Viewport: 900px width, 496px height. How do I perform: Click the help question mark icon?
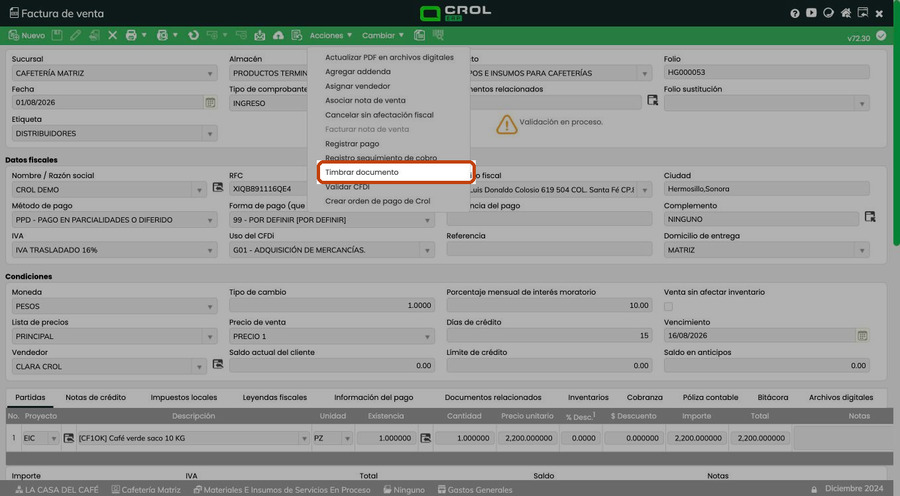coord(794,13)
